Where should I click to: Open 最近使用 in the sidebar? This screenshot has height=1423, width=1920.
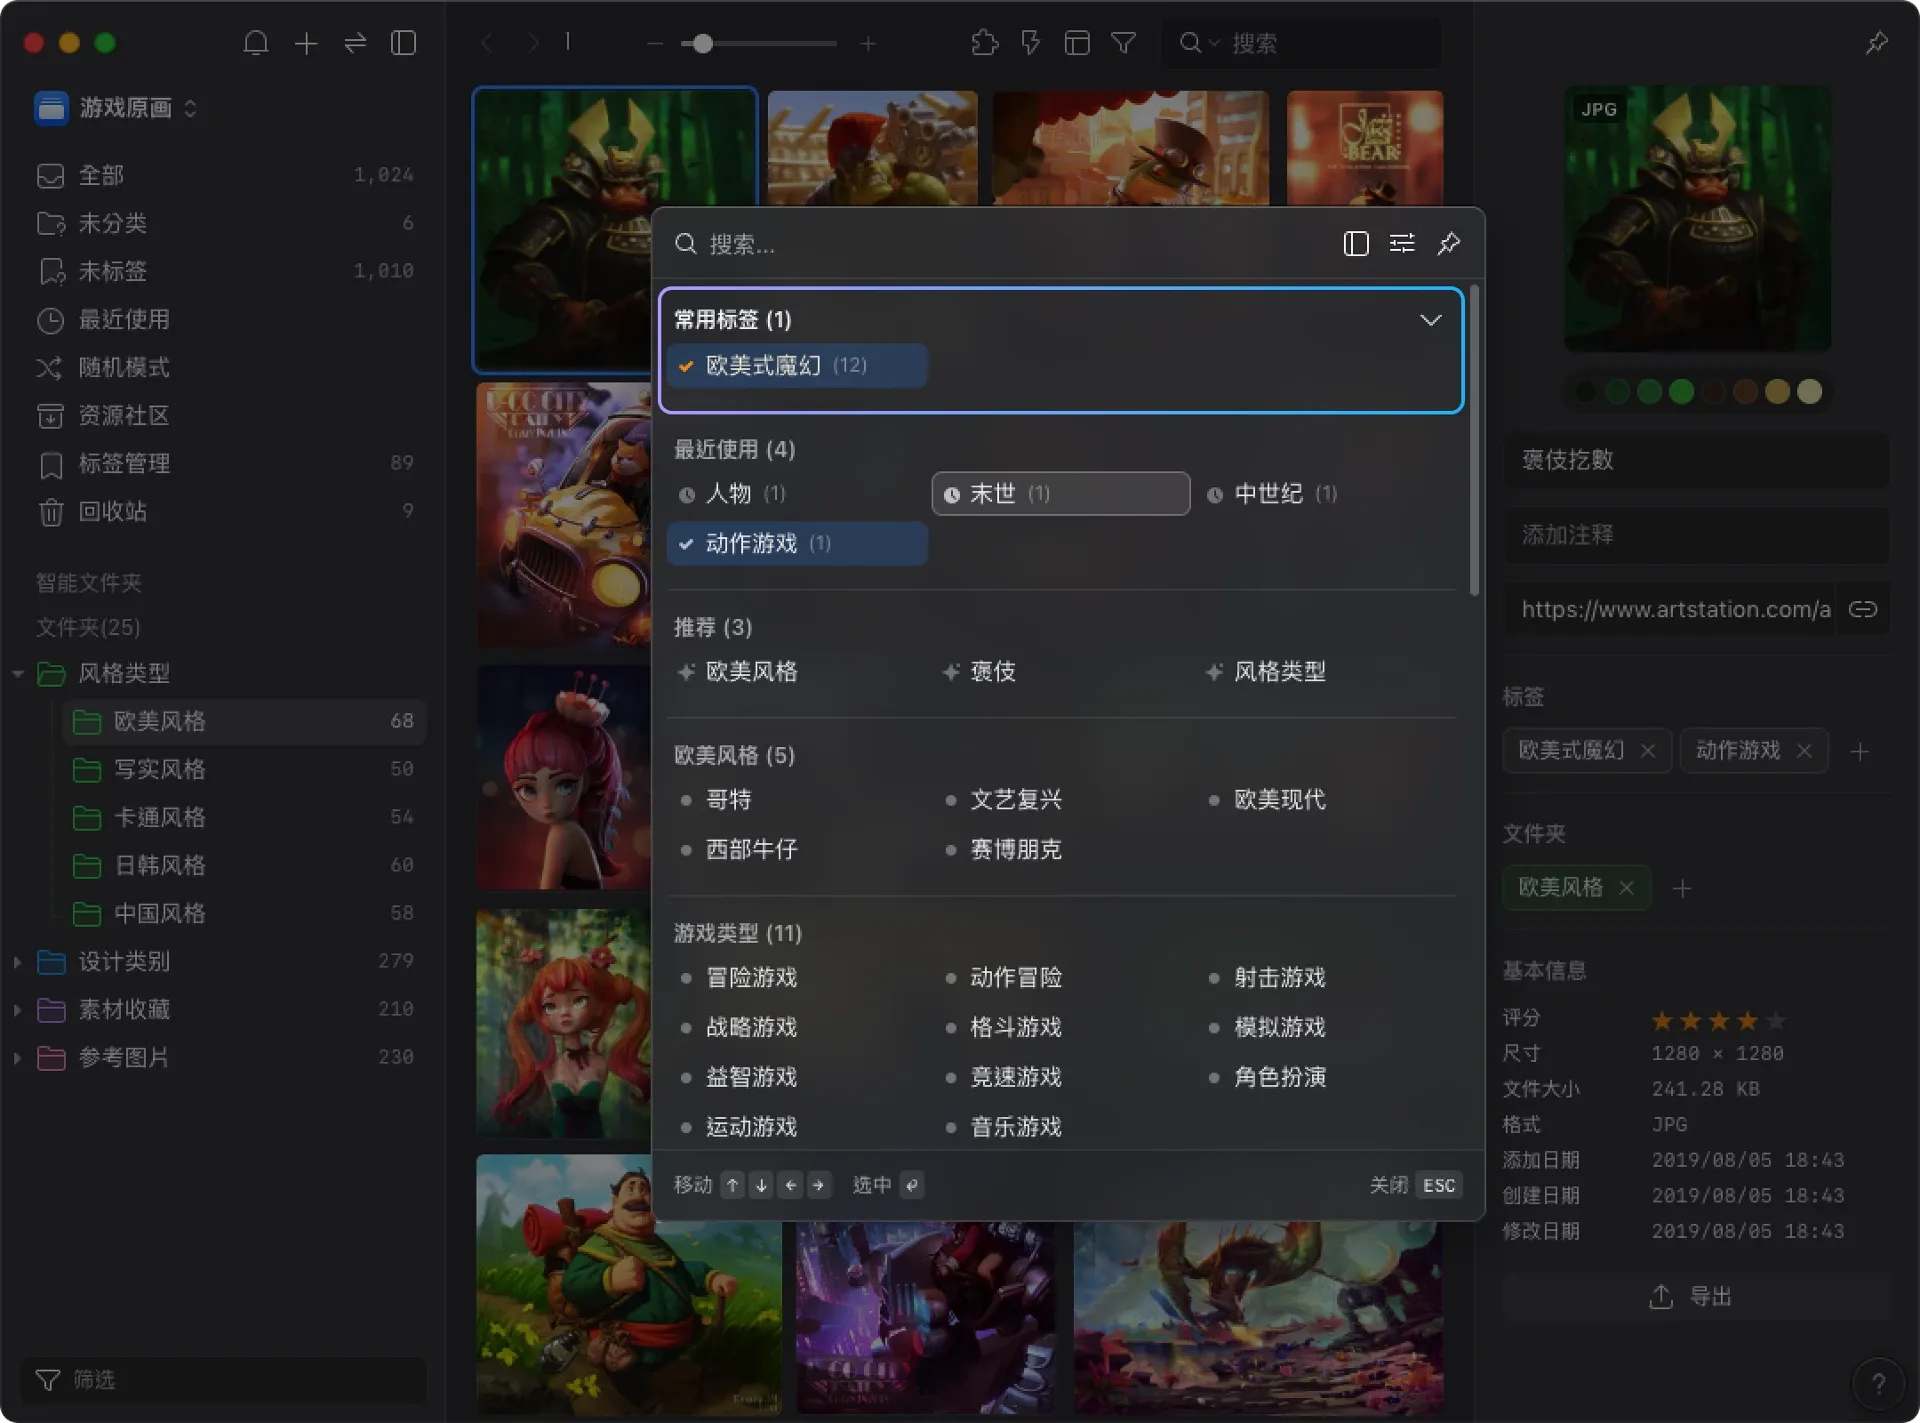224,320
